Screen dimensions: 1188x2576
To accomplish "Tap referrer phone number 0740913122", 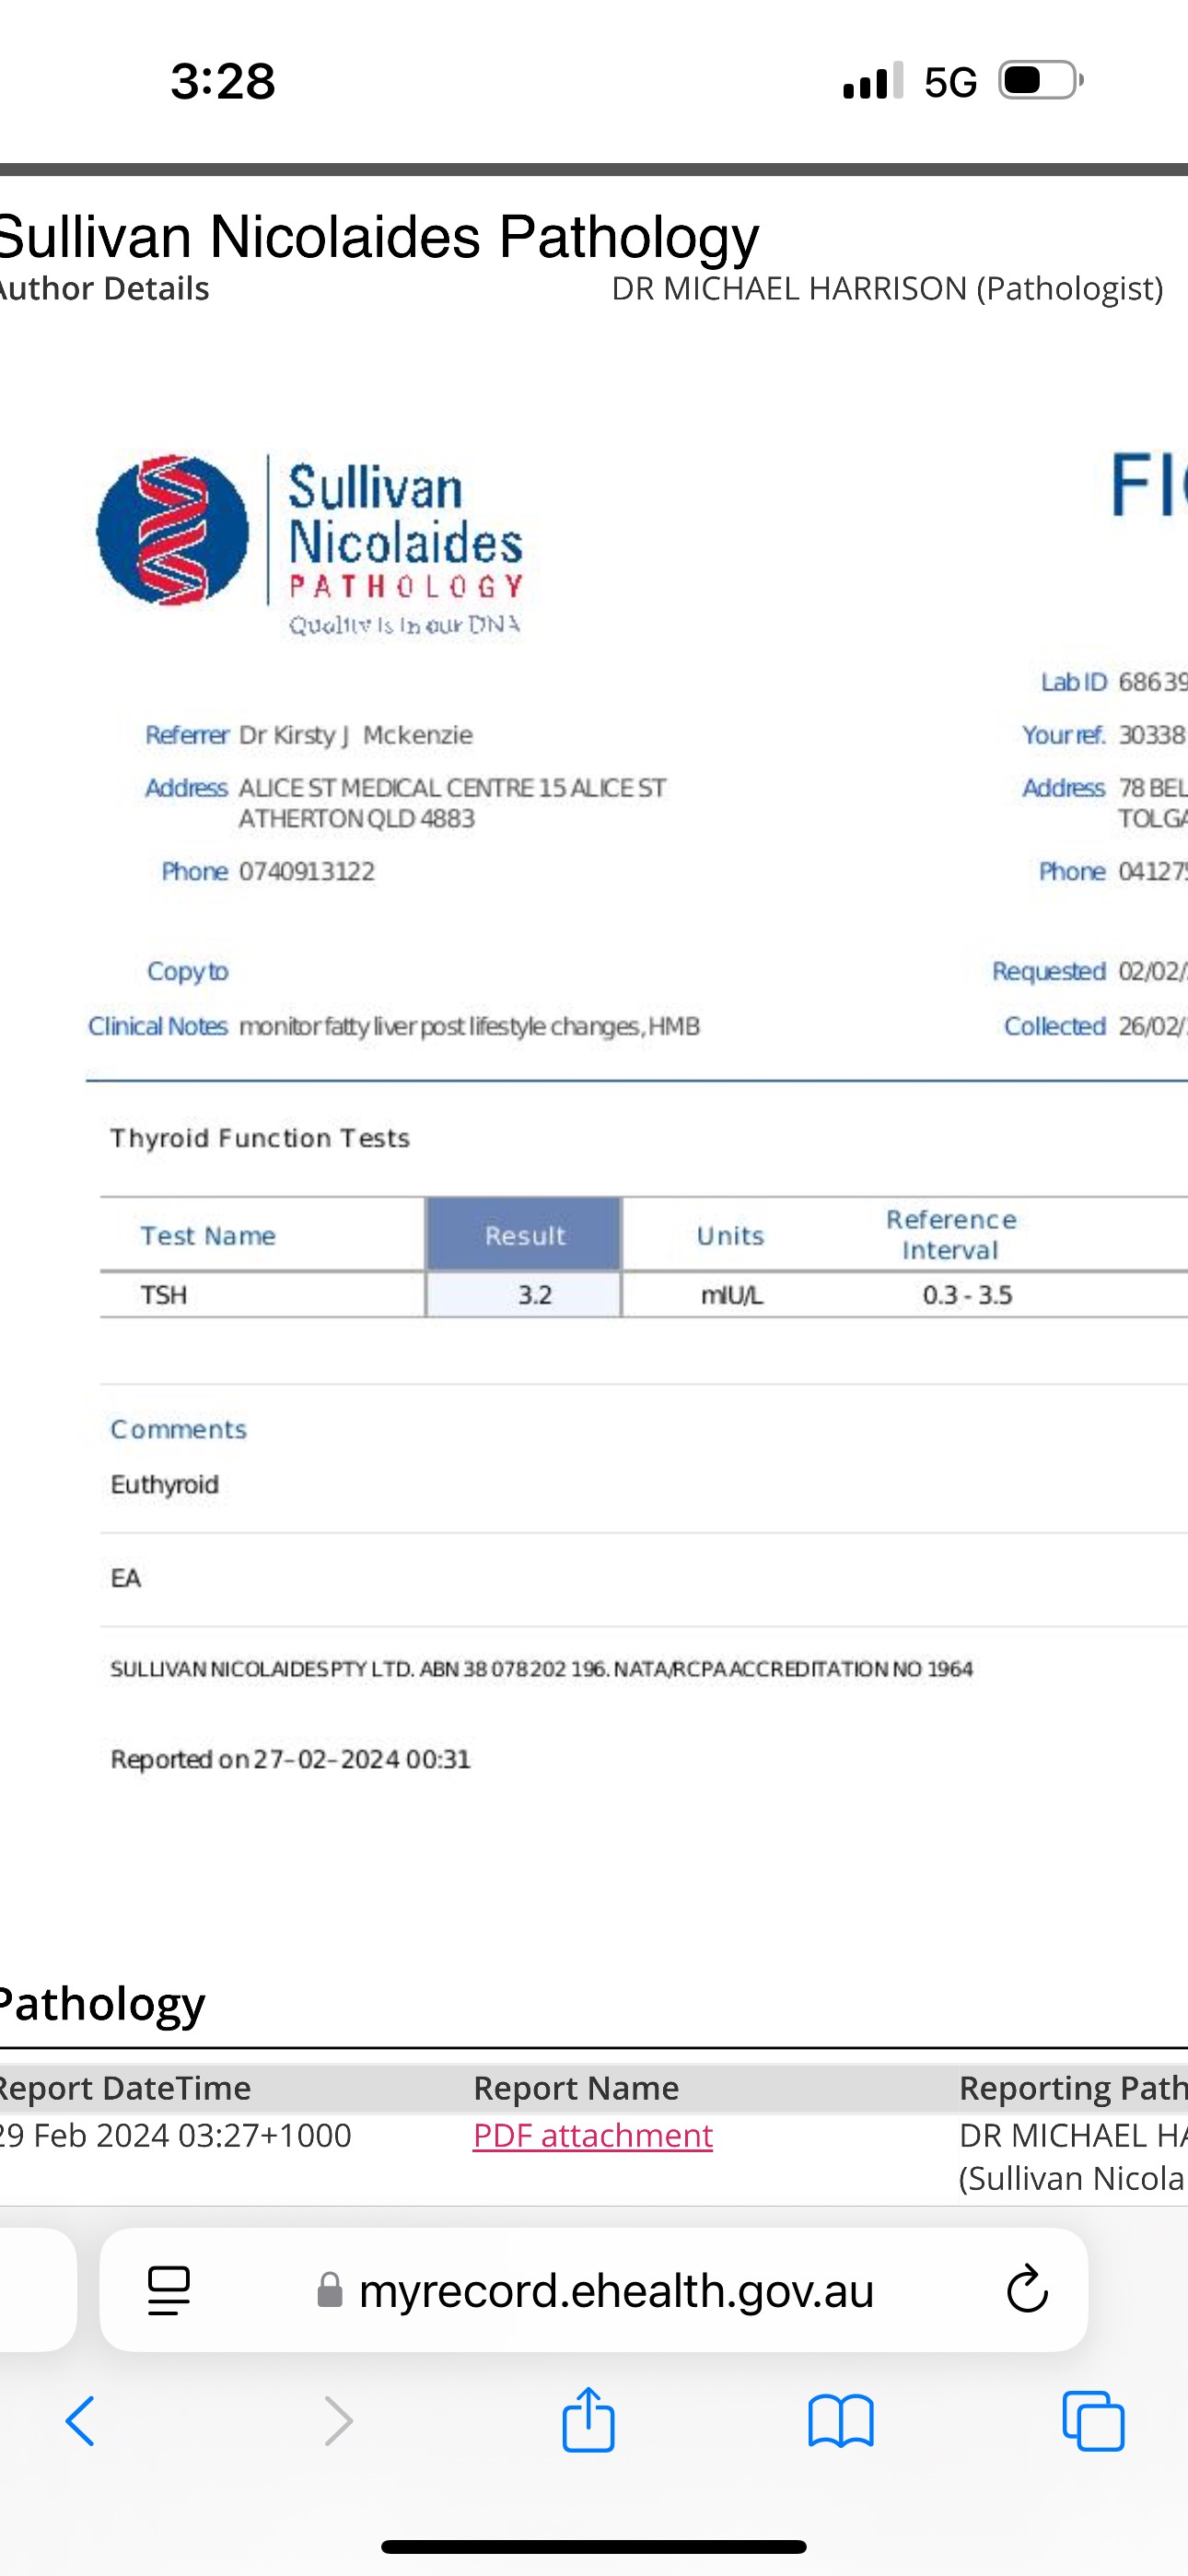I will click(x=306, y=871).
